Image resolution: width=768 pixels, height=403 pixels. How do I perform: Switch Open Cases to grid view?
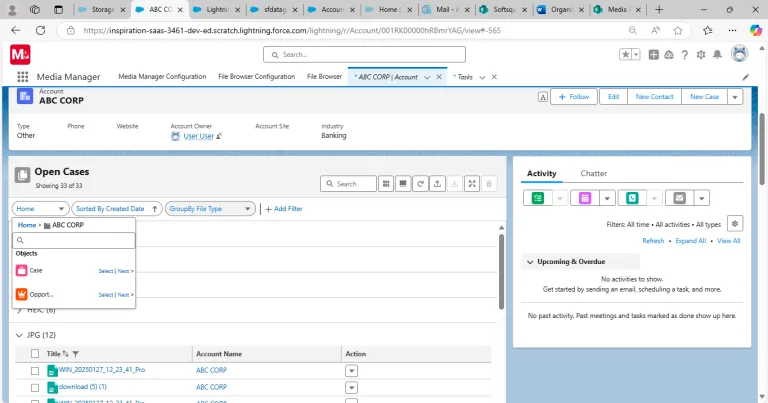pyautogui.click(x=386, y=184)
